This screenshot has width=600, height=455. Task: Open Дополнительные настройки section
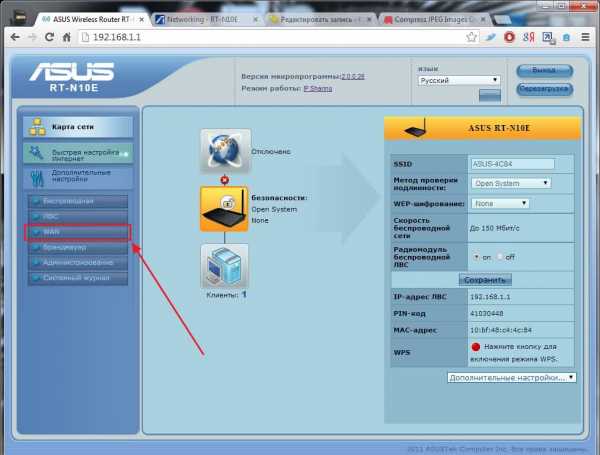point(78,177)
